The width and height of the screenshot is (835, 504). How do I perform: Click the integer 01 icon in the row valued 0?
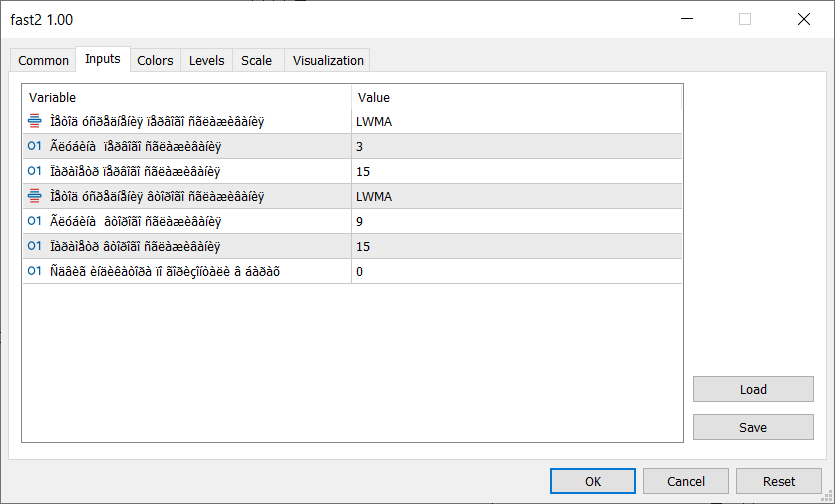35,271
